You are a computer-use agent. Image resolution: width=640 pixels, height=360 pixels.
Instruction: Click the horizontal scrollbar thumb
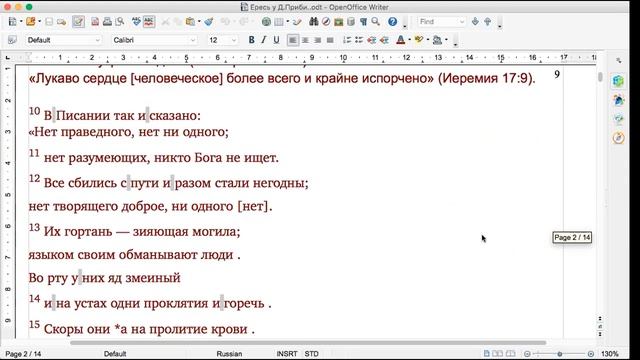click(x=308, y=342)
